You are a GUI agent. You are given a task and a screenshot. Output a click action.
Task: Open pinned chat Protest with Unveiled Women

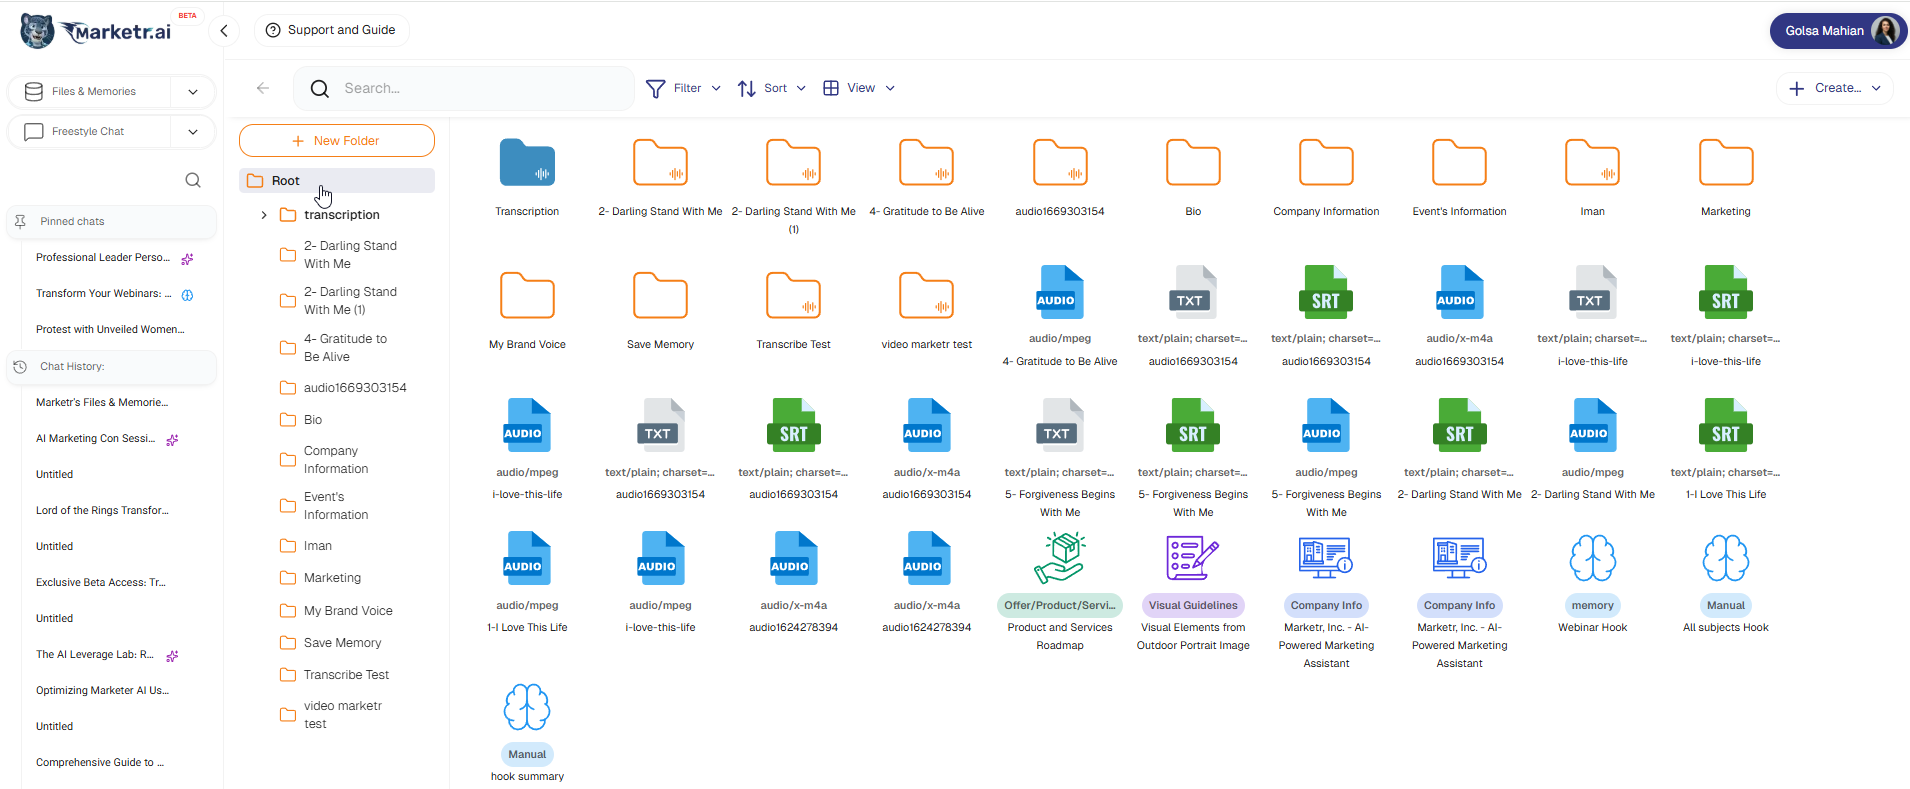(x=110, y=329)
